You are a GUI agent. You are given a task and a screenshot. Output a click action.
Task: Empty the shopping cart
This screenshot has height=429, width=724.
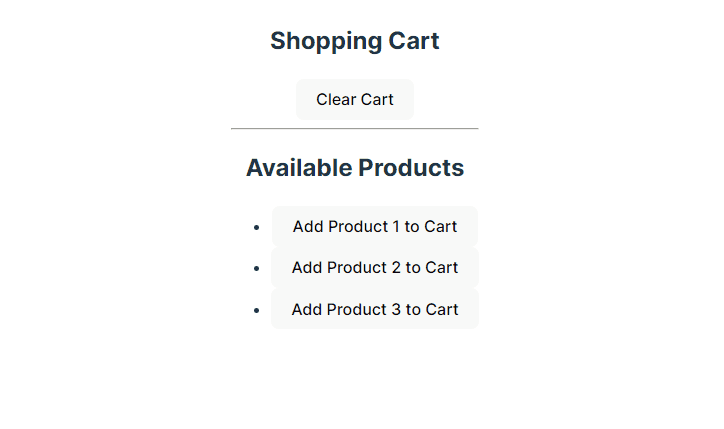(354, 100)
